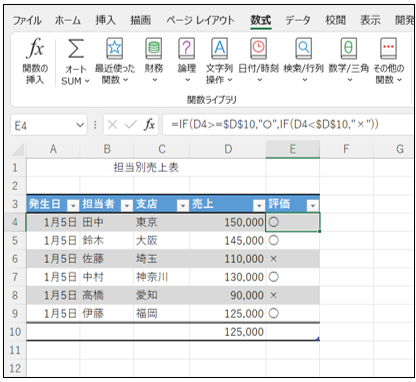
Task: Switch to the 描画 (Draw) tab
Action: [140, 21]
